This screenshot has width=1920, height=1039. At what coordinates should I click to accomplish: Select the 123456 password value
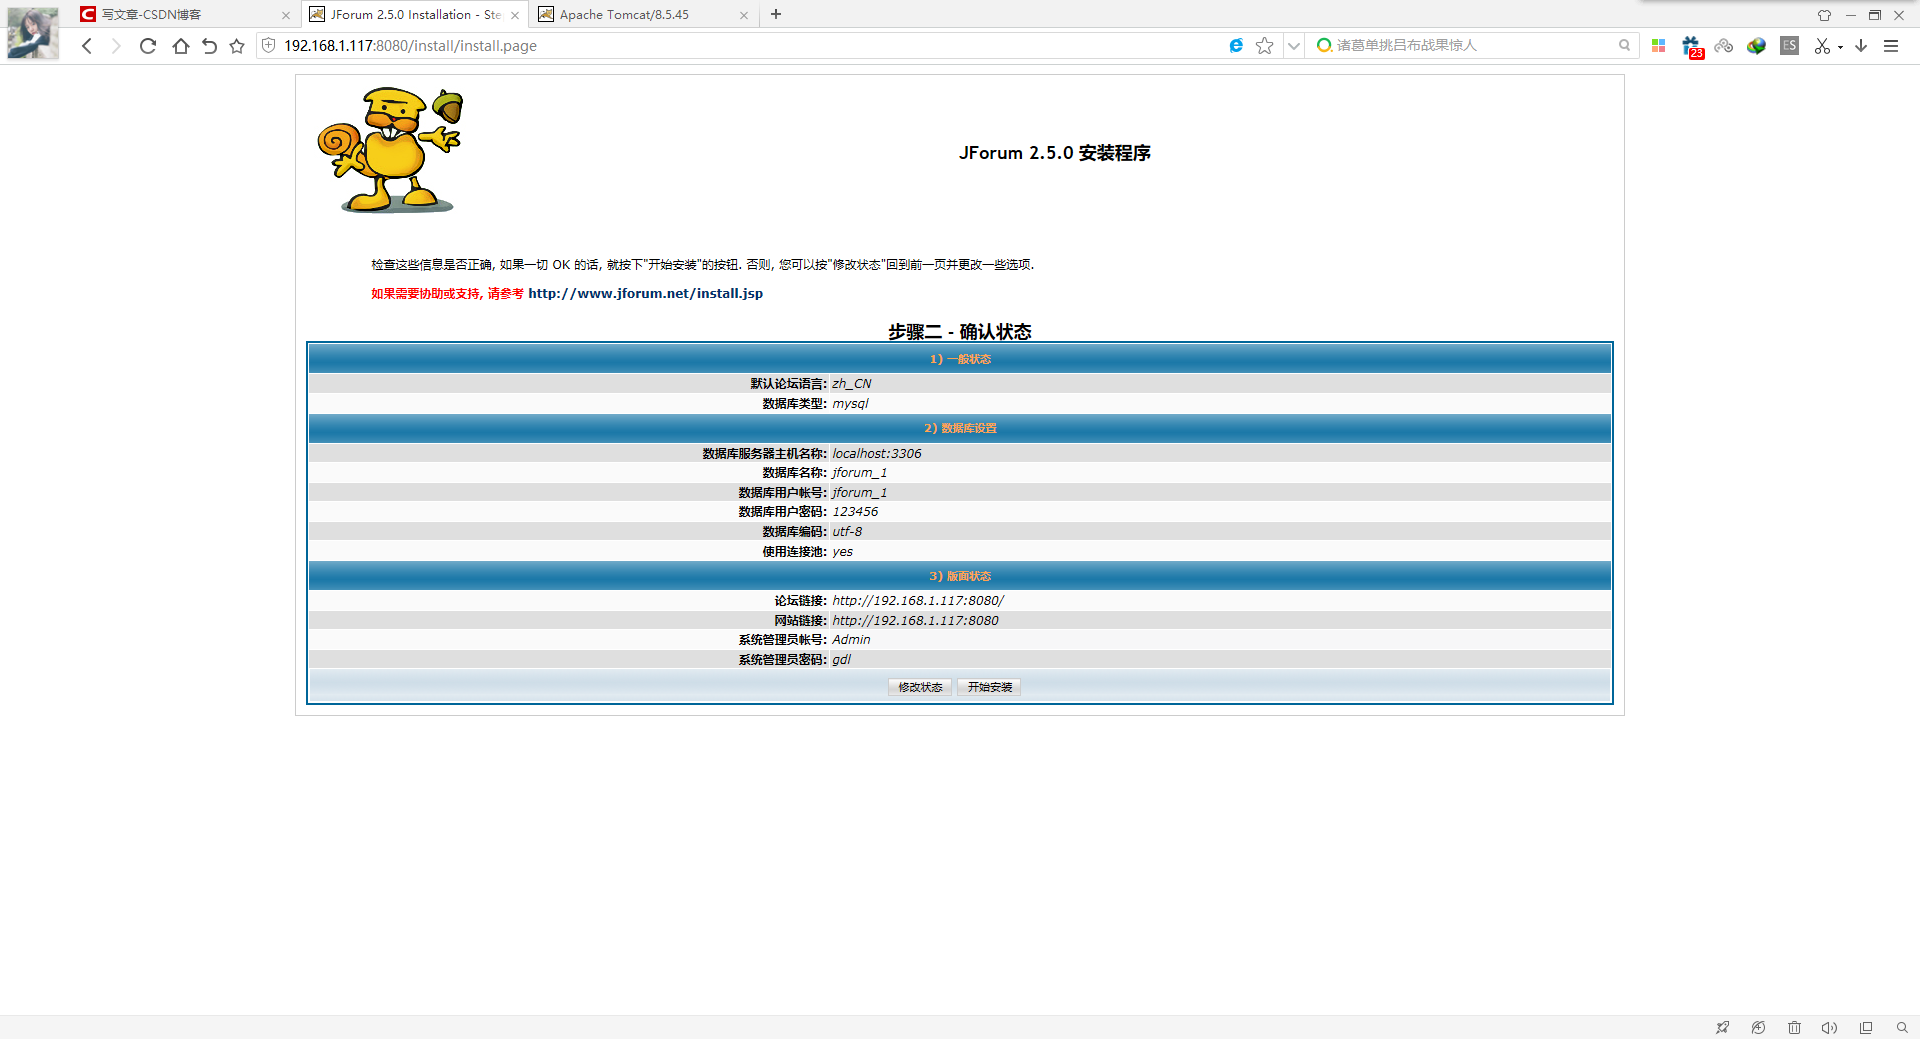coord(855,512)
